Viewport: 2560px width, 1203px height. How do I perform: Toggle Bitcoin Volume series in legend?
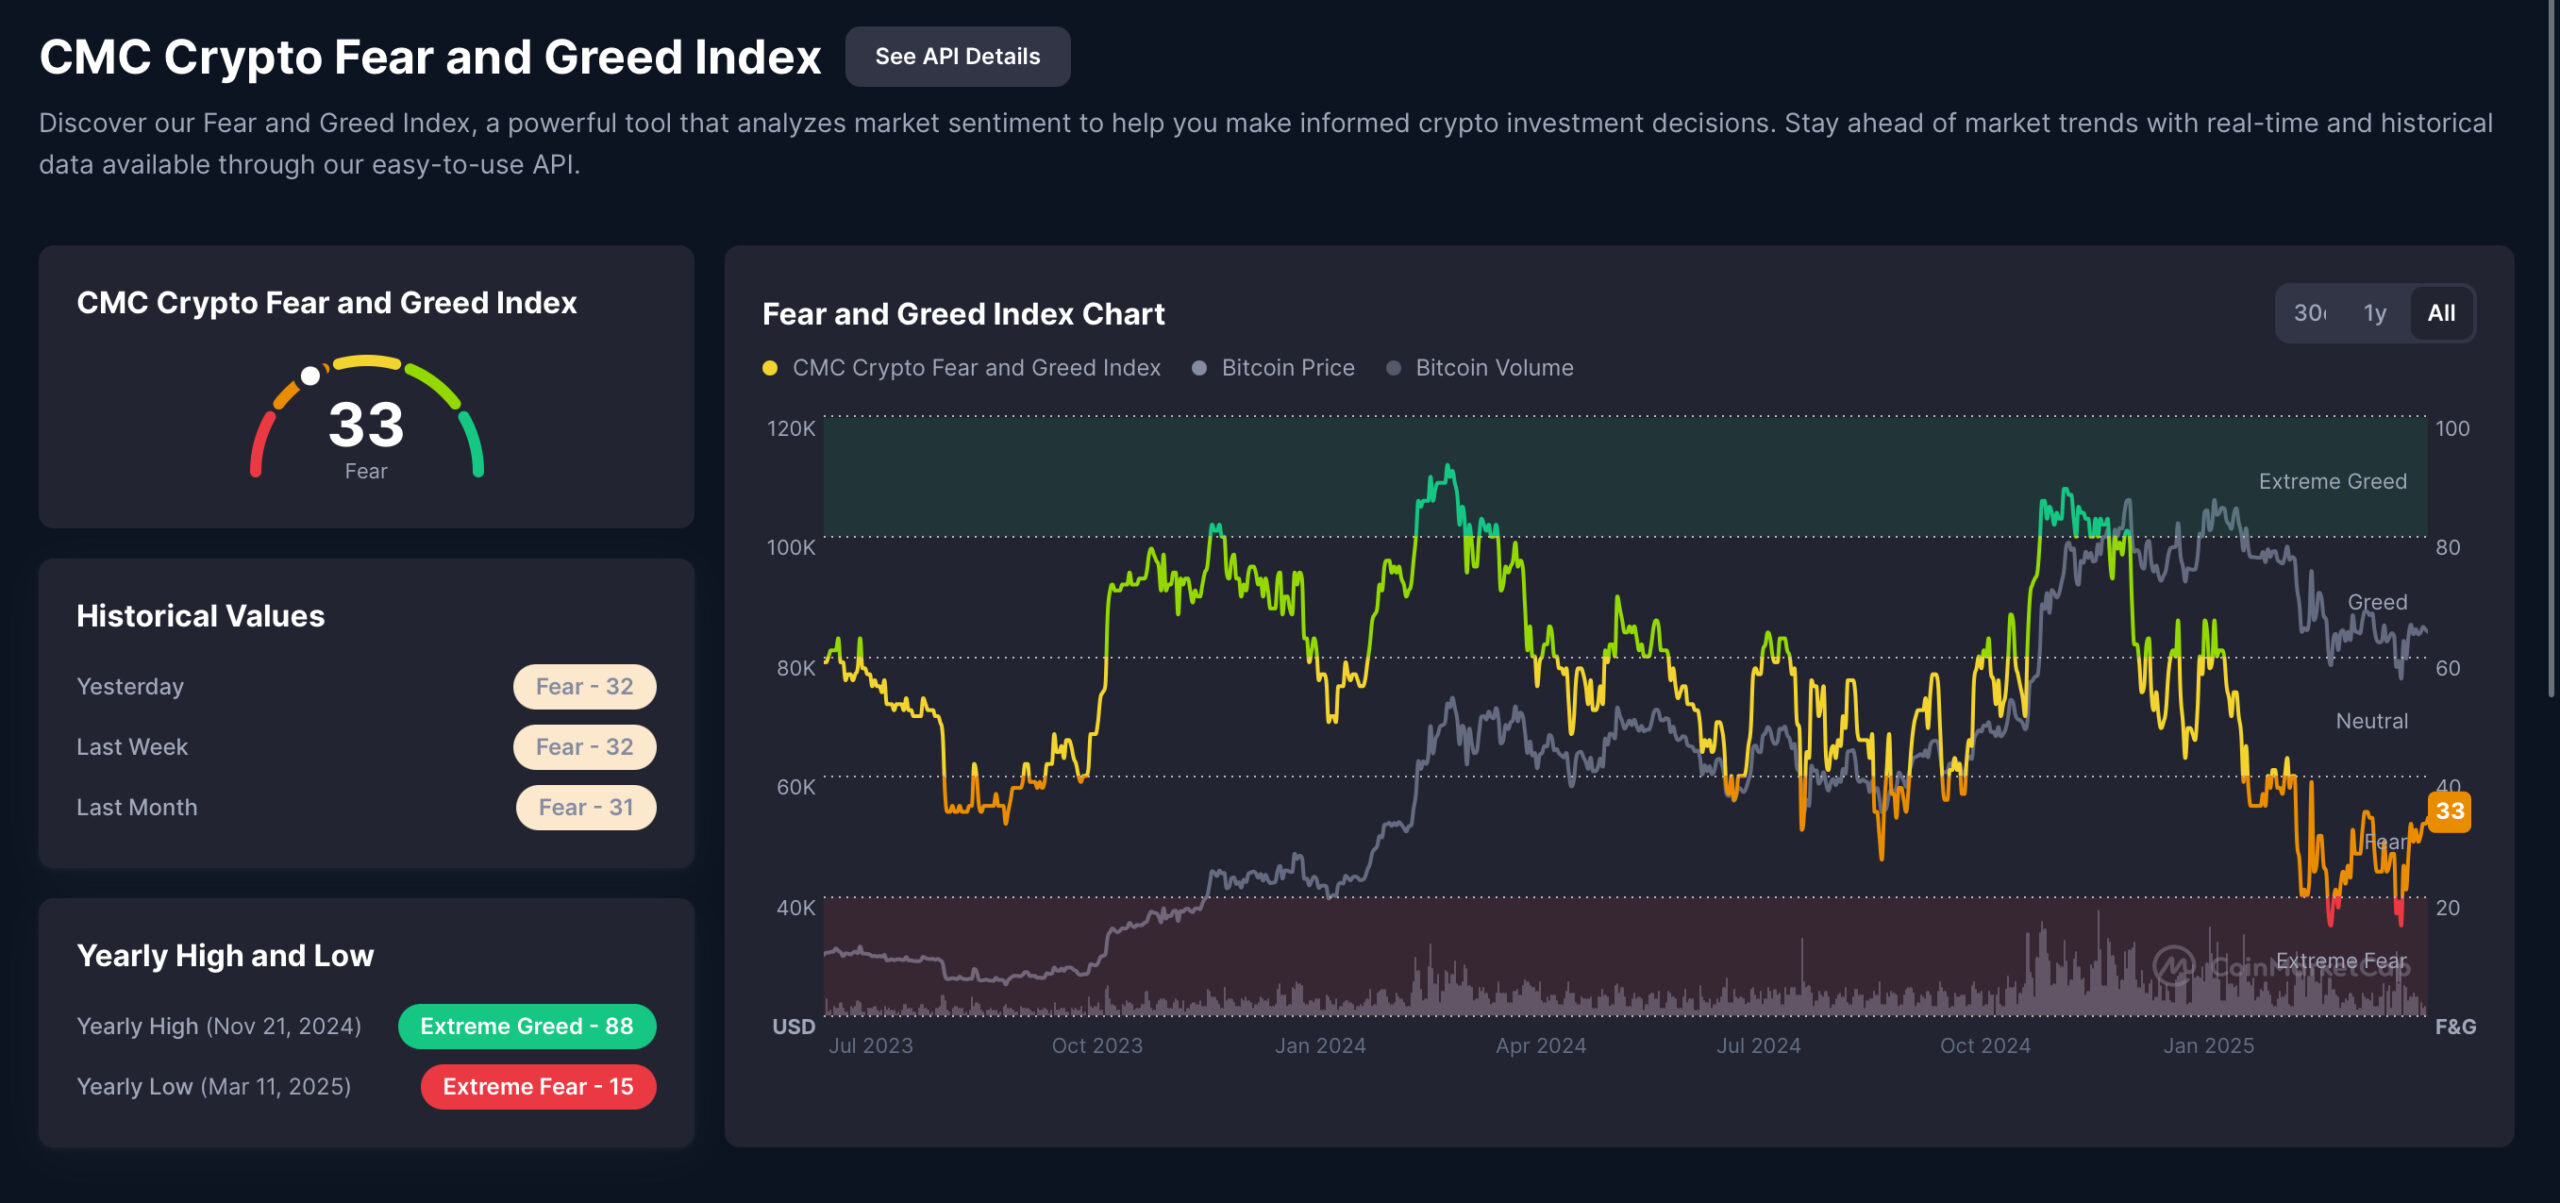point(1480,368)
